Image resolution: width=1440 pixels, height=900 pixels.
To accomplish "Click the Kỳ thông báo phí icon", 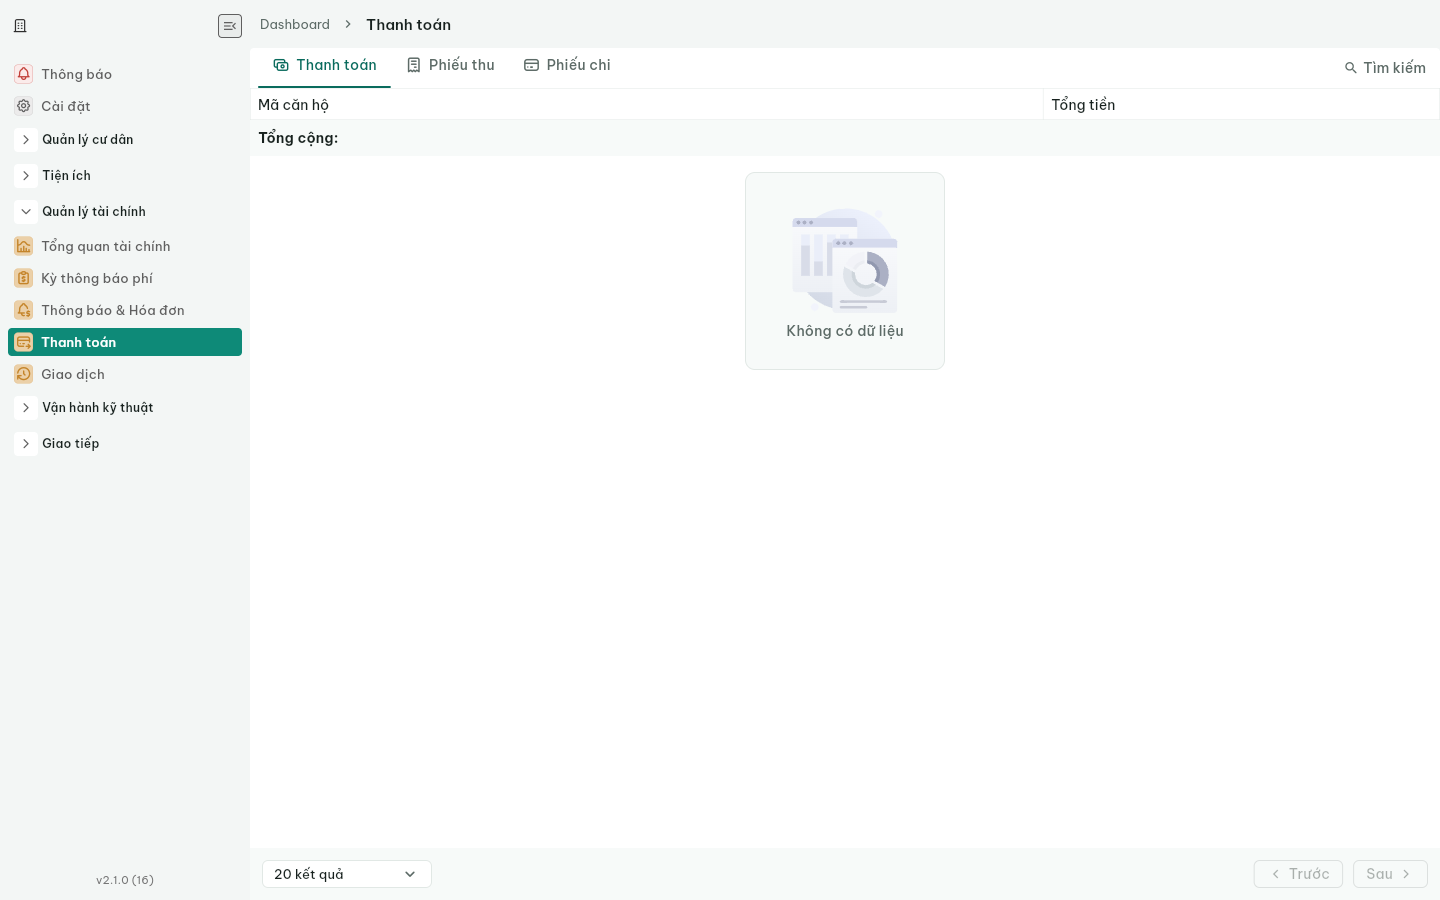I will [x=24, y=278].
